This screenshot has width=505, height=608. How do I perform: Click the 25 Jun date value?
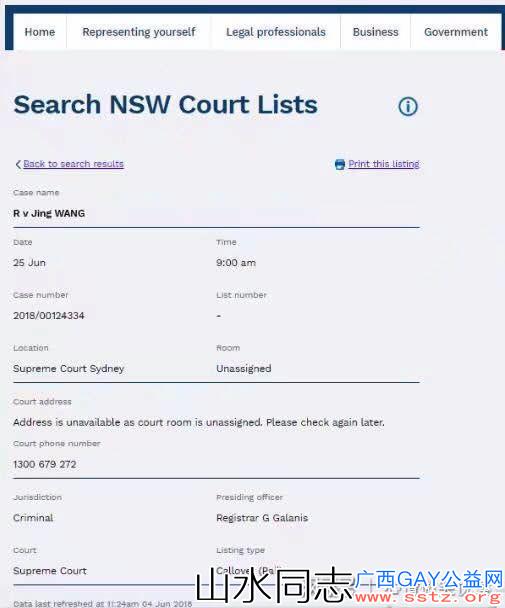pyautogui.click(x=29, y=263)
